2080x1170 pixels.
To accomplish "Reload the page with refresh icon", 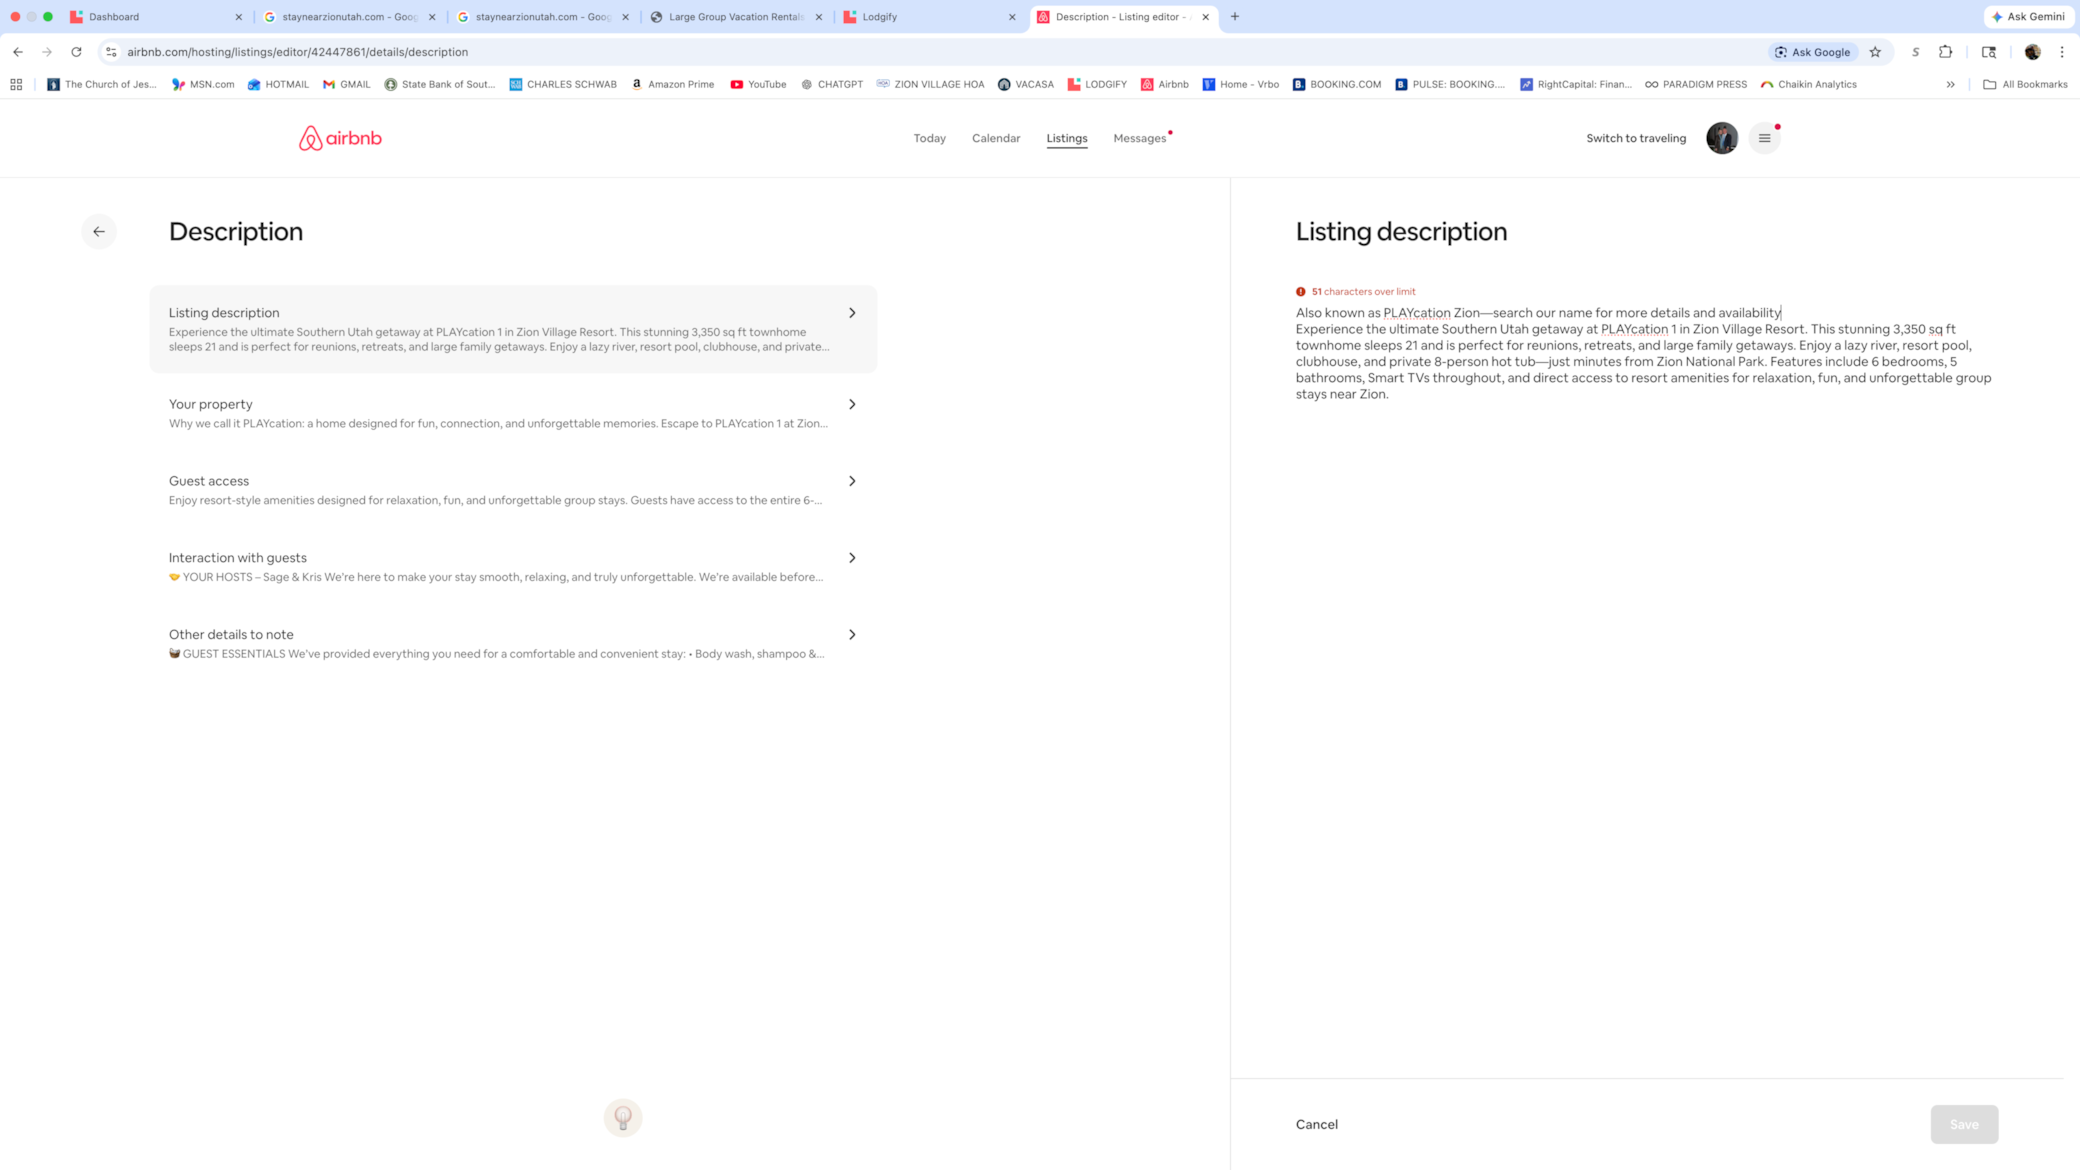I will 76,52.
